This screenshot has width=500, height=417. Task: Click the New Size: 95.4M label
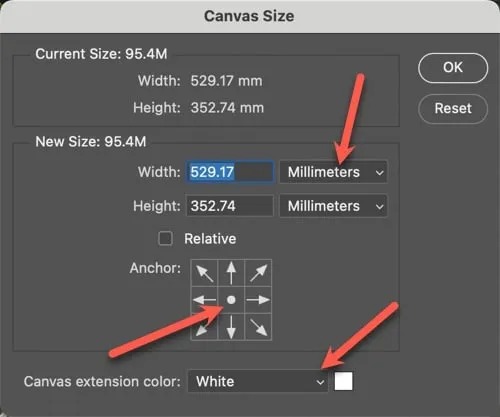[x=91, y=142]
